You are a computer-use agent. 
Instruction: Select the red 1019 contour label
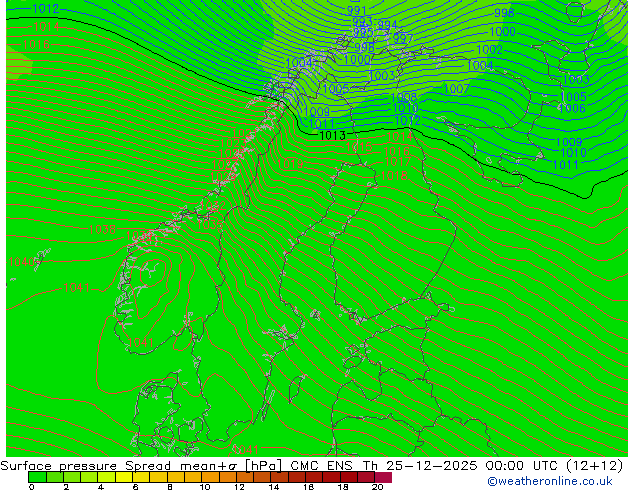pos(290,163)
